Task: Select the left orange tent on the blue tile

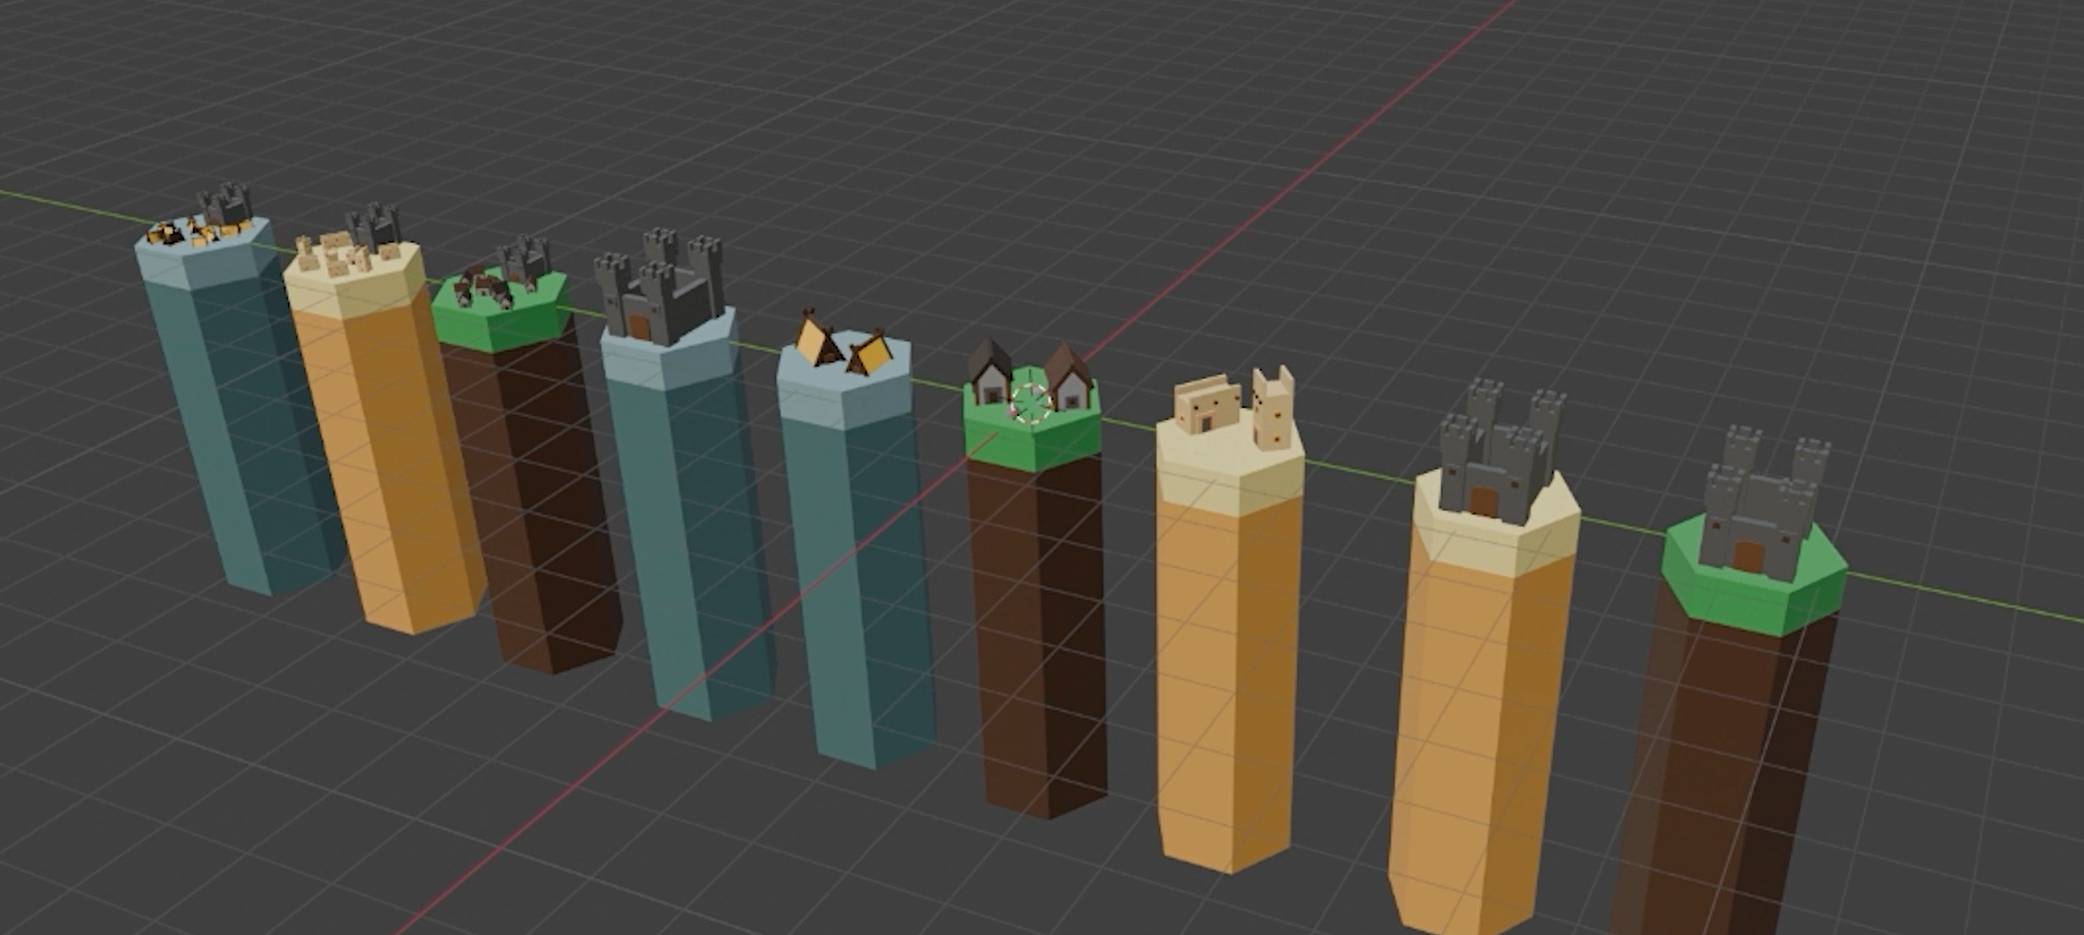Action: [x=820, y=342]
